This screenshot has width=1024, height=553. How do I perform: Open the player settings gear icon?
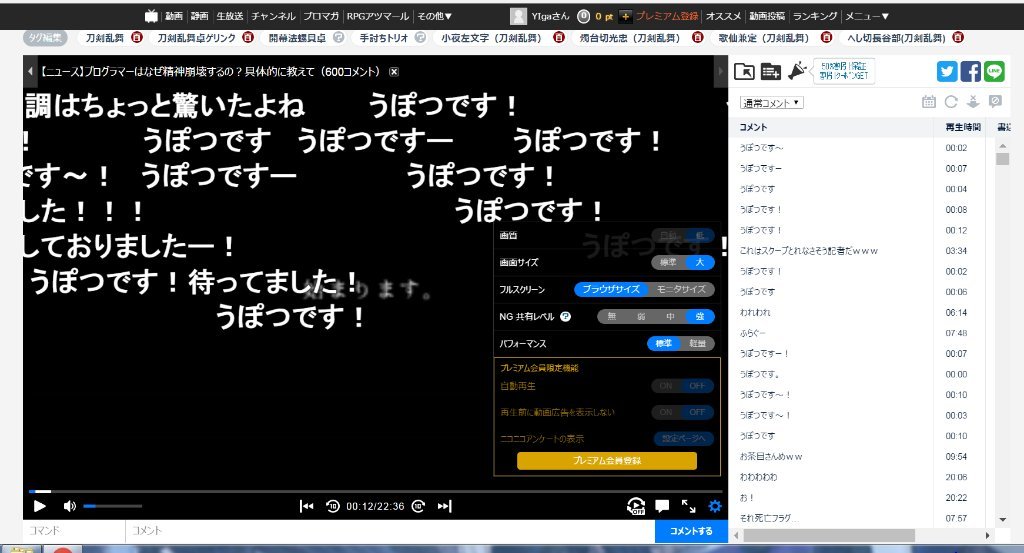pos(715,506)
